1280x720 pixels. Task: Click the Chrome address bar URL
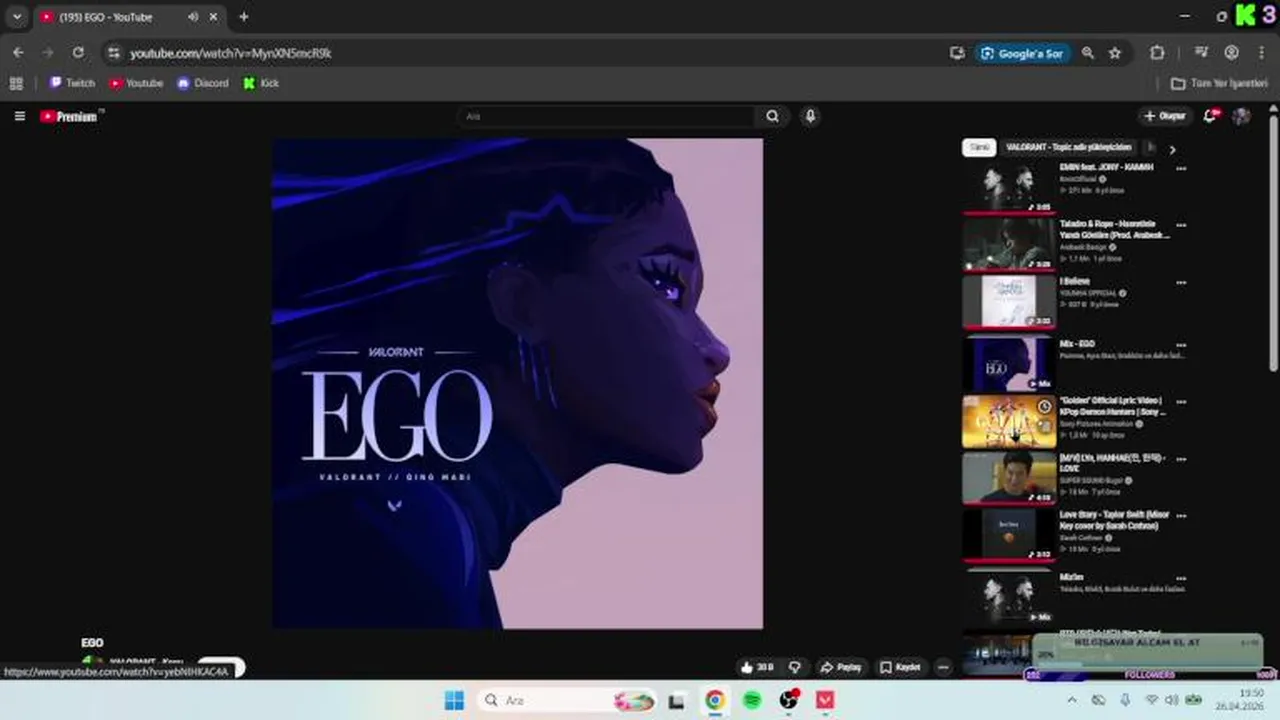tap(230, 53)
